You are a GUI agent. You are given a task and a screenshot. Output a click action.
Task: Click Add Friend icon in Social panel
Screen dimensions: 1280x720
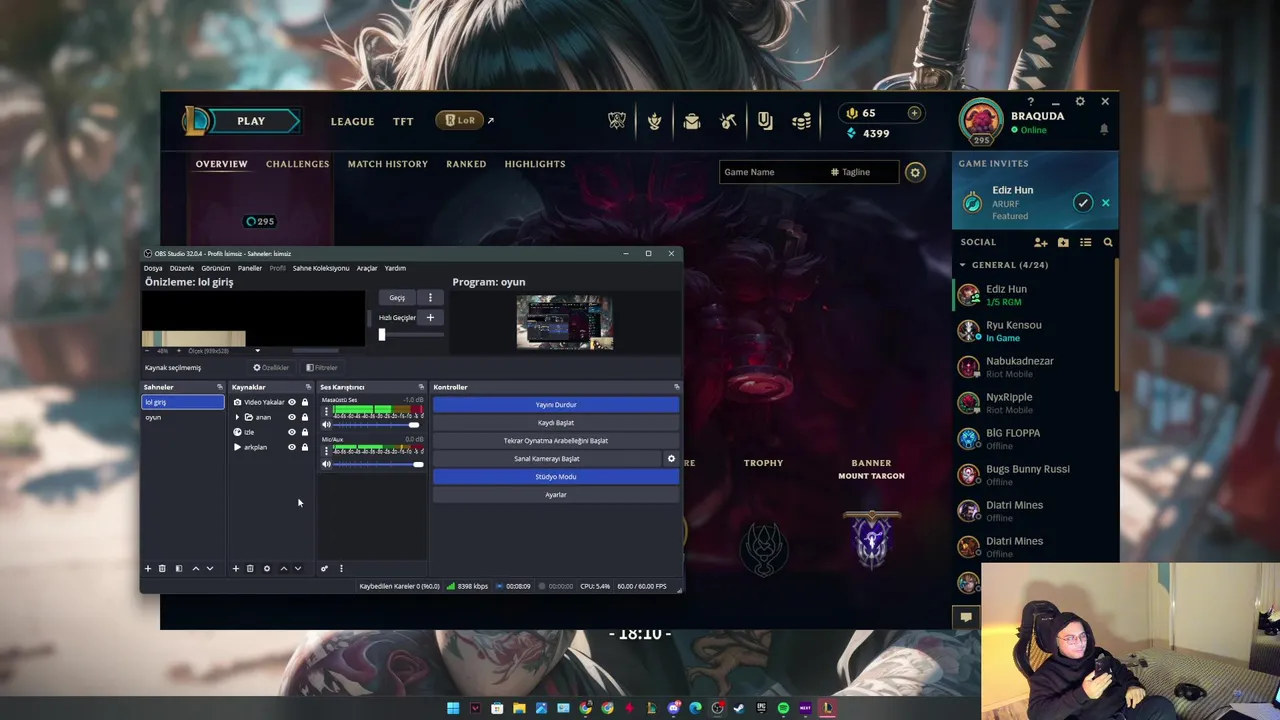click(1041, 242)
